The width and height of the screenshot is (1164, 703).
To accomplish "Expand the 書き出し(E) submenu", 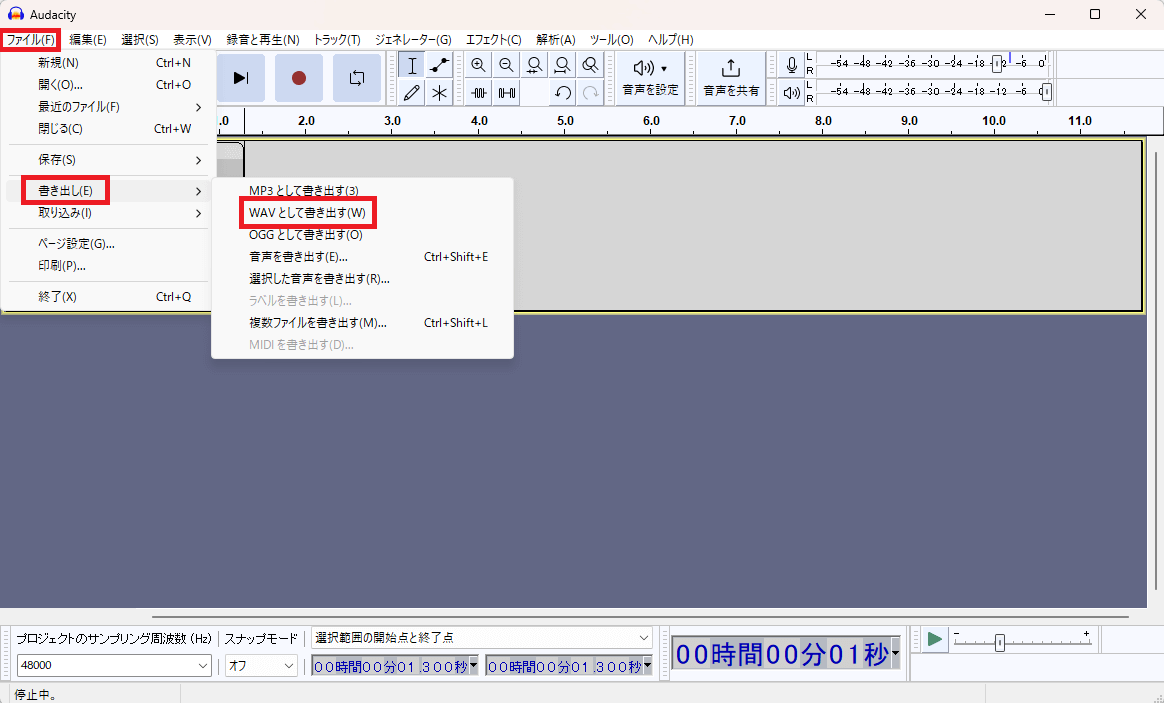I will [x=108, y=191].
